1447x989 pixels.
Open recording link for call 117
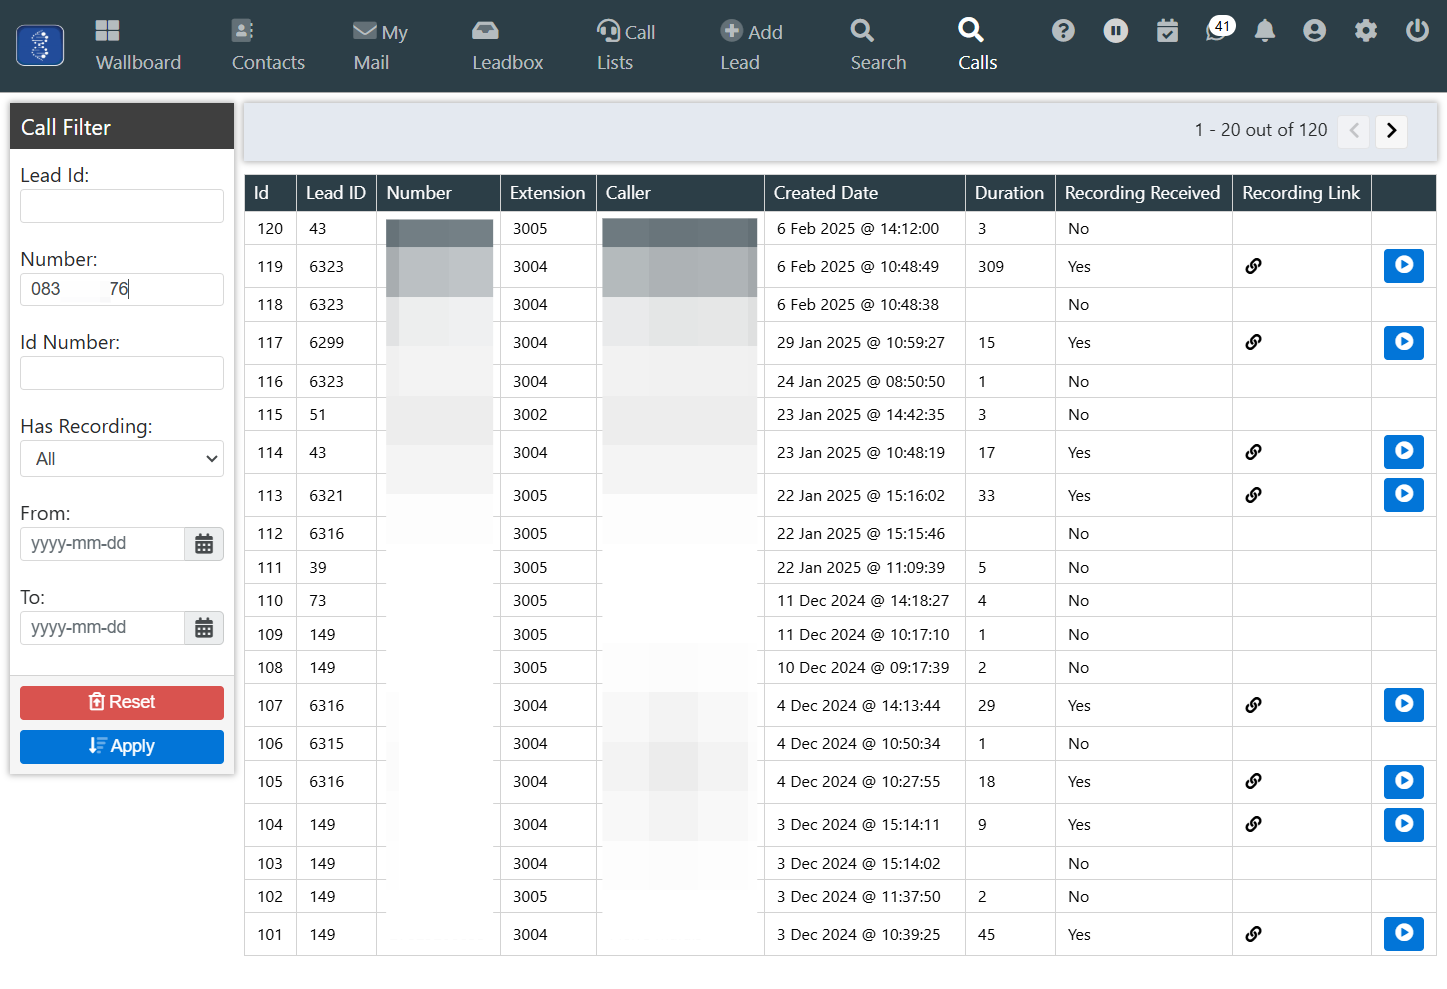[x=1253, y=342]
